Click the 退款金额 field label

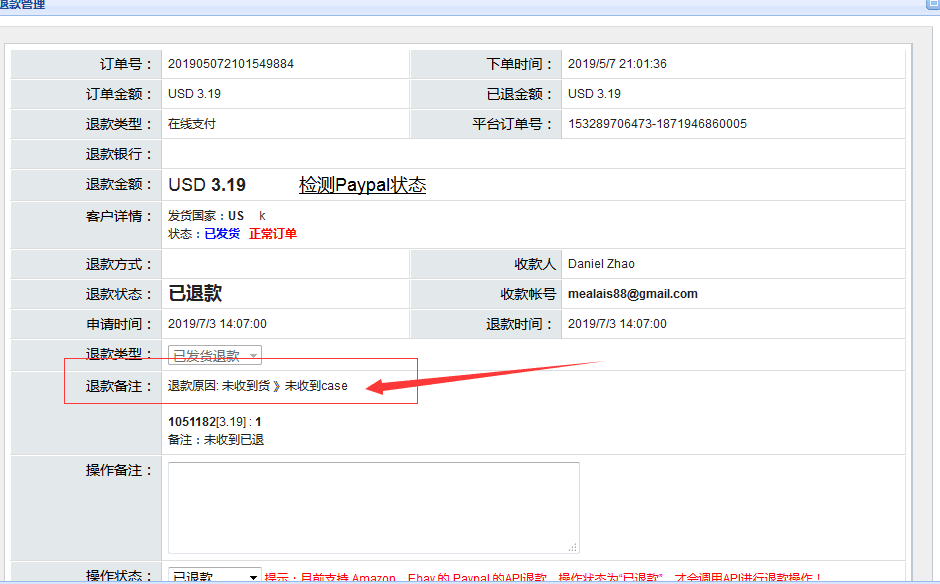click(119, 184)
